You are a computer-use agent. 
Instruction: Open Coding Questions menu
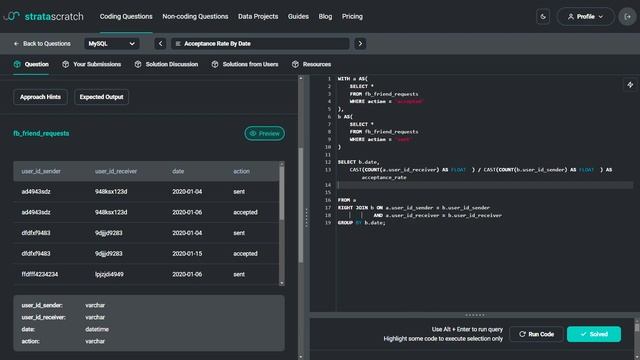126,17
